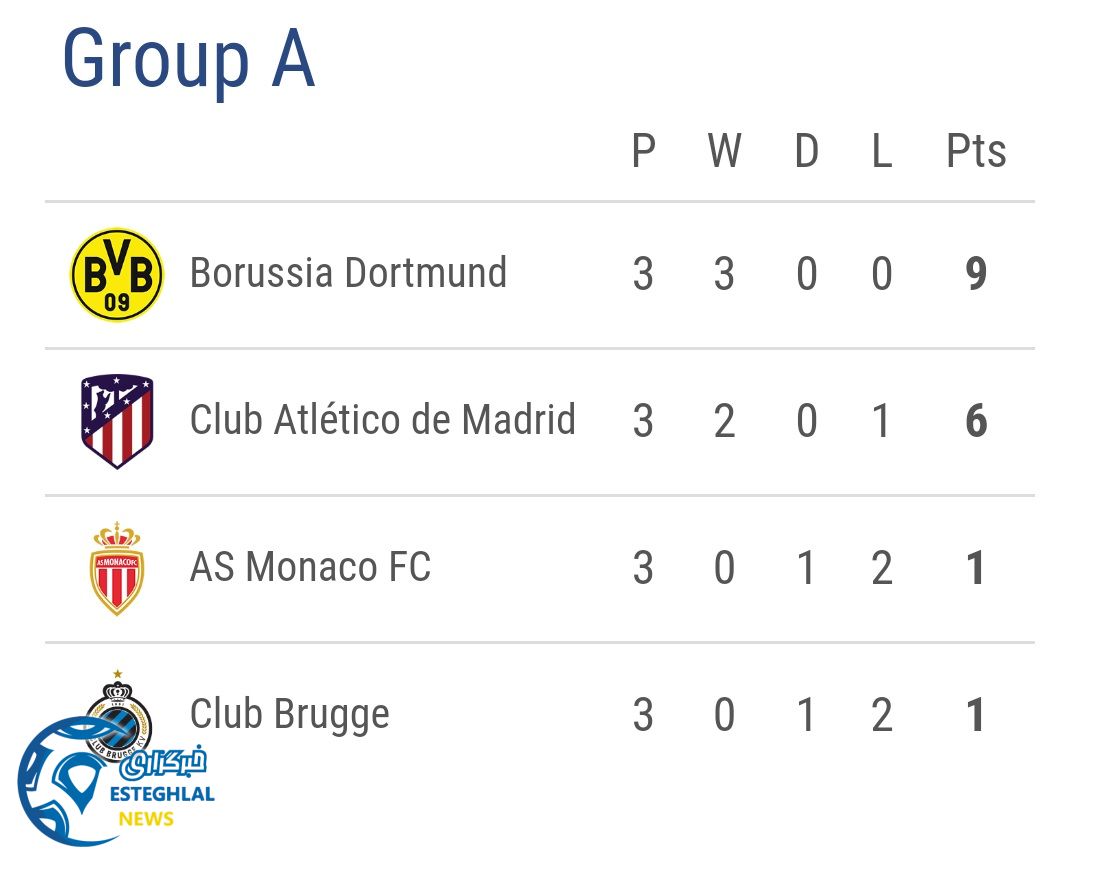Click the Borussia Dortmund club crest
The height and width of the screenshot is (878, 1120).
117,274
